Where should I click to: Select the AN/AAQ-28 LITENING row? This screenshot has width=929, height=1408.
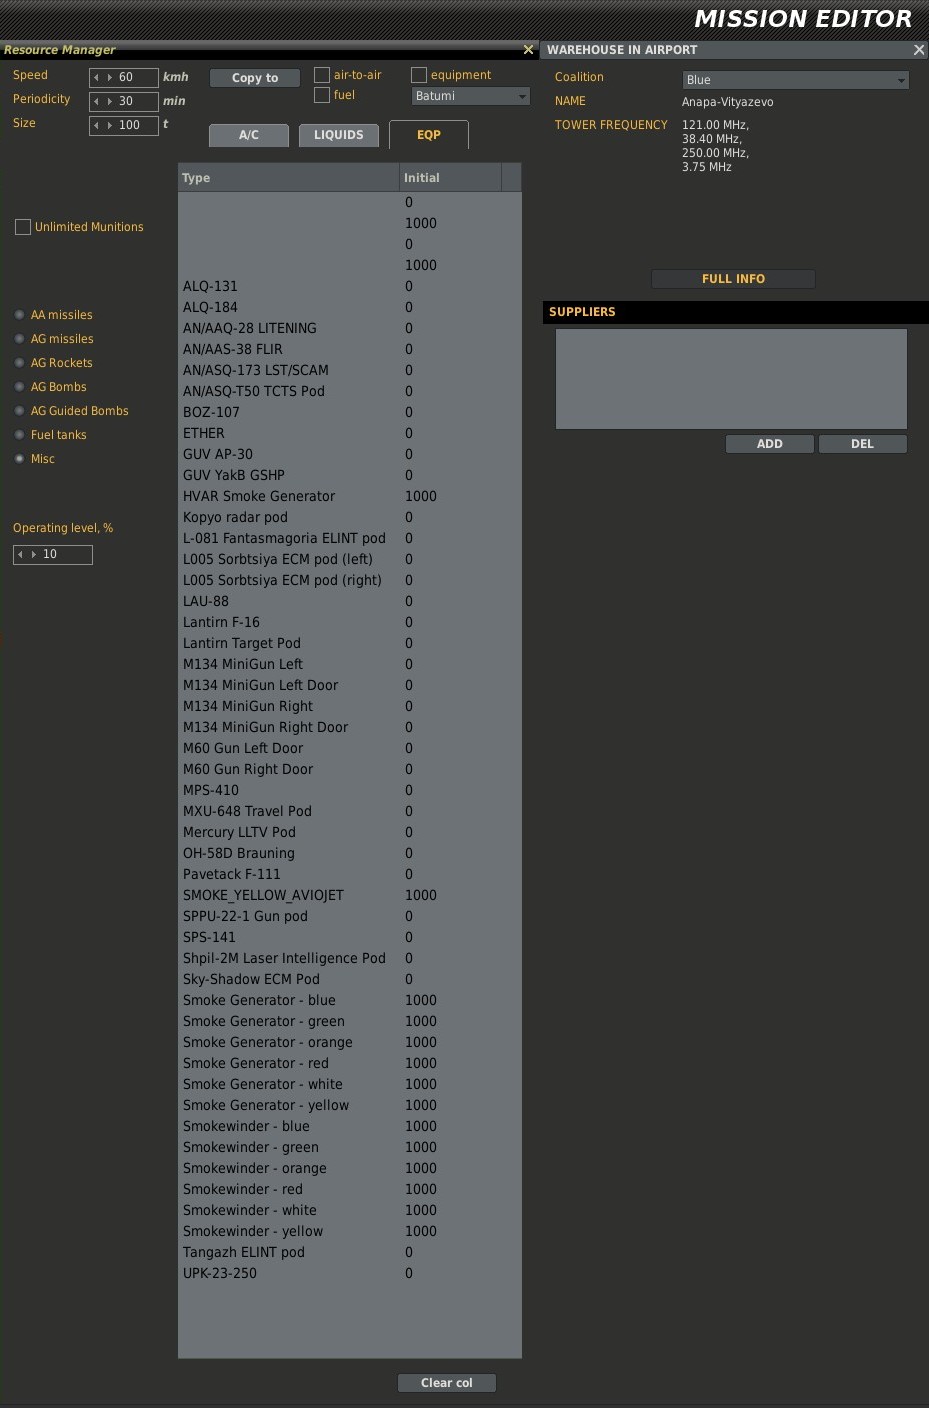(x=349, y=328)
